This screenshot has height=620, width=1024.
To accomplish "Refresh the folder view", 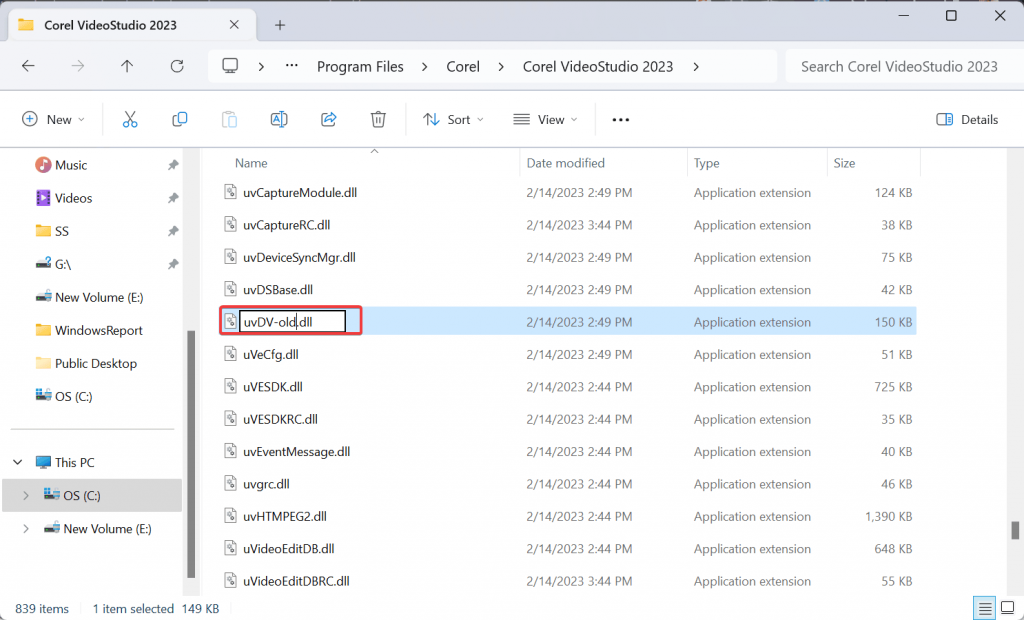I will pyautogui.click(x=177, y=66).
